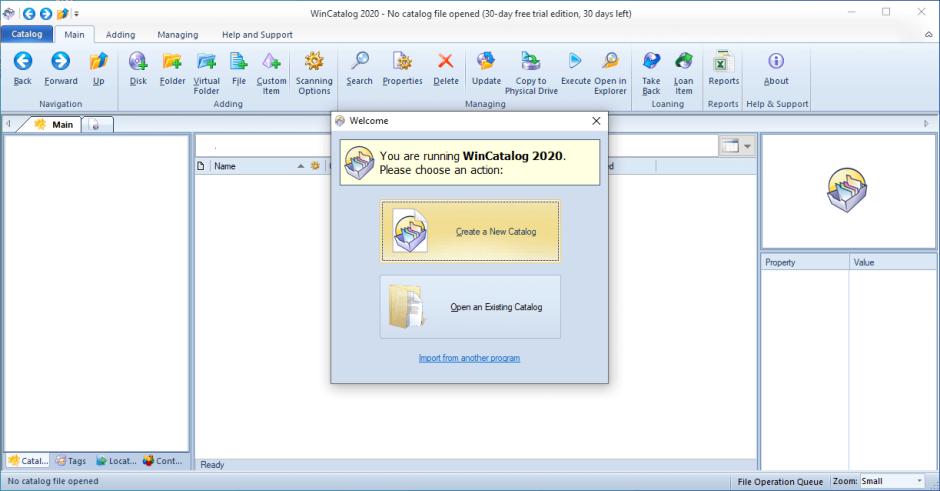Switch to the Locations bottom panel tab
The image size is (940, 491).
(x=116, y=460)
